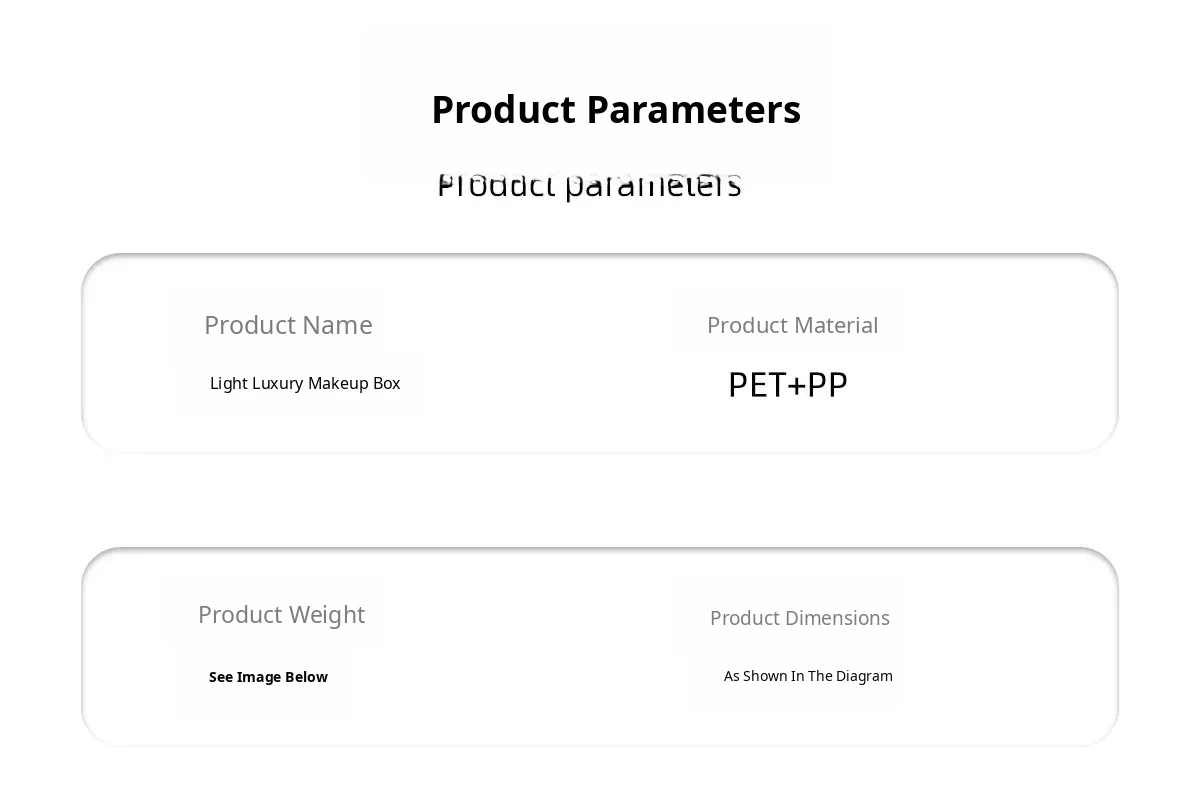Click the word "Box" in the product name
This screenshot has width=1200, height=807.
pos(387,383)
